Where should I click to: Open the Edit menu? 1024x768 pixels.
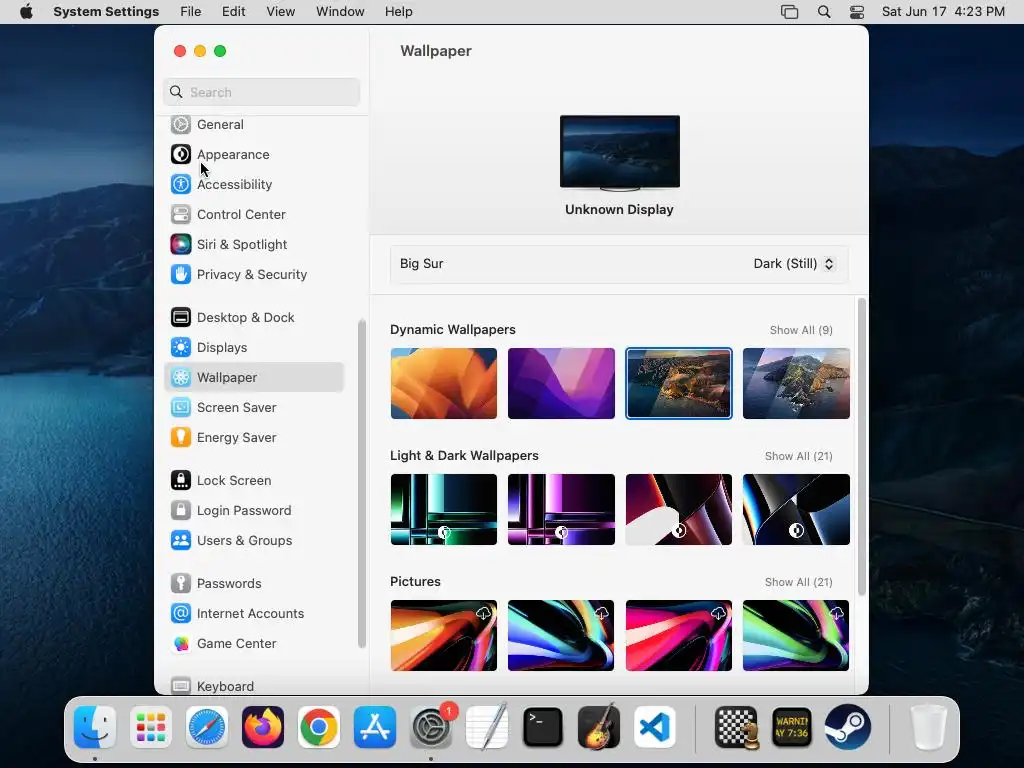pos(233,12)
